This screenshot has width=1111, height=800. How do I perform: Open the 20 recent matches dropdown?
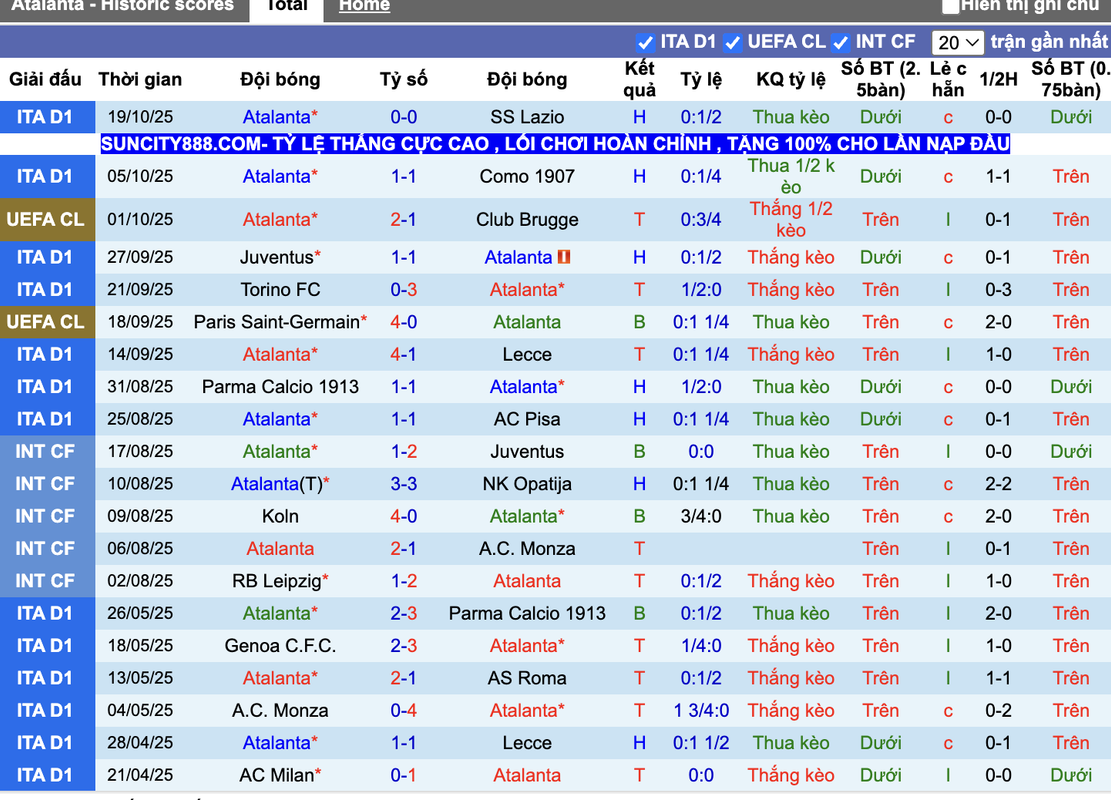point(957,43)
